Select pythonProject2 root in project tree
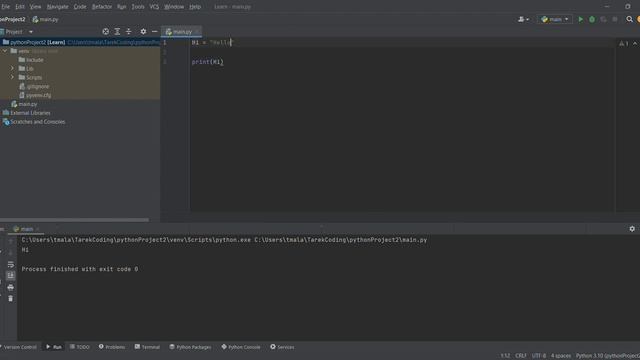Image resolution: width=640 pixels, height=360 pixels. (80, 42)
